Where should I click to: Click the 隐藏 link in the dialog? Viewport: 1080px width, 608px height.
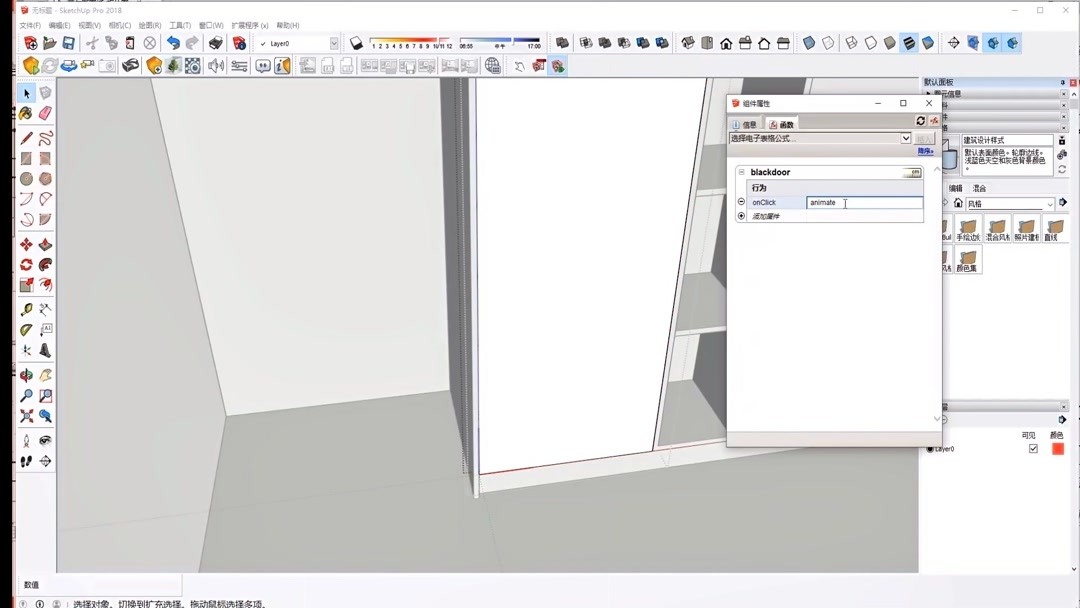926,152
